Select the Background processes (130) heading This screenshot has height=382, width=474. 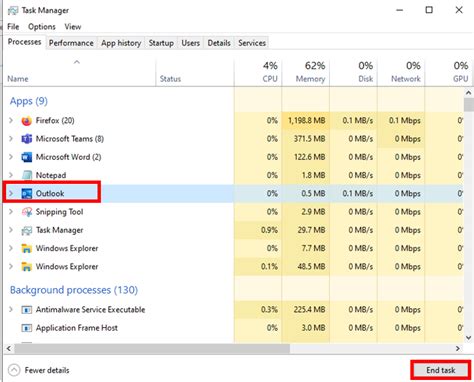pos(74,290)
